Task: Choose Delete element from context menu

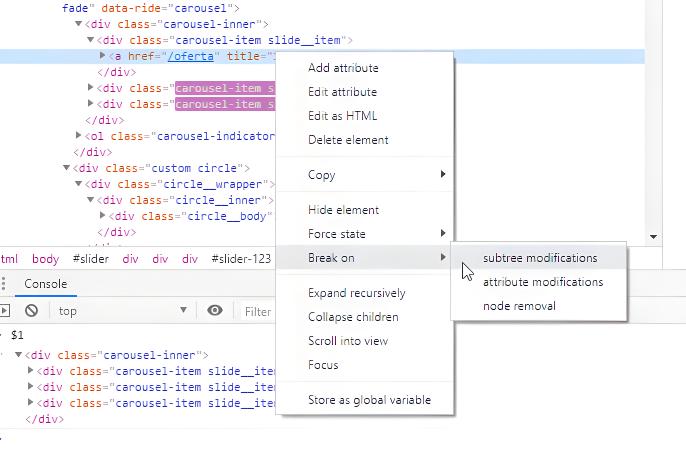Action: click(x=348, y=140)
